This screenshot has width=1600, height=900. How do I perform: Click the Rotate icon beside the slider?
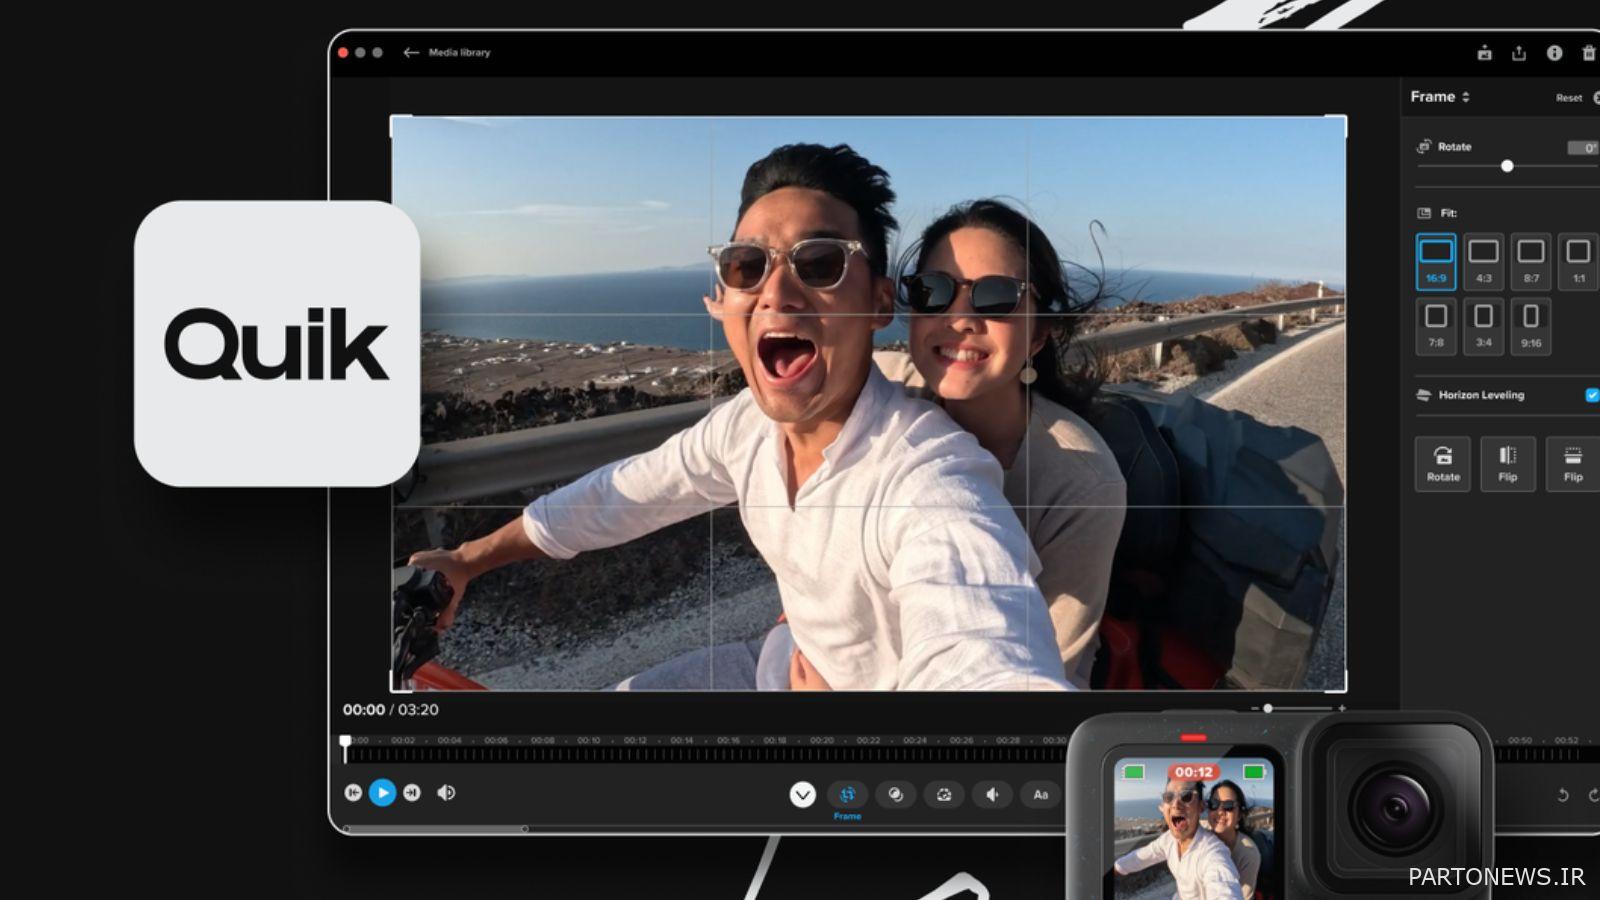tap(1424, 147)
